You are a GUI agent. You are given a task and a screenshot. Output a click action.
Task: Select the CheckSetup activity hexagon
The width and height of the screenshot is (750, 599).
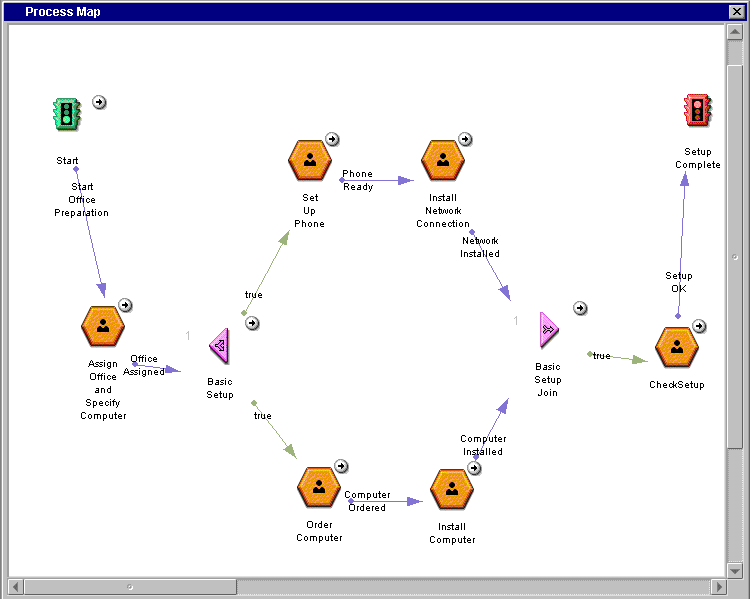pyautogui.click(x=677, y=347)
